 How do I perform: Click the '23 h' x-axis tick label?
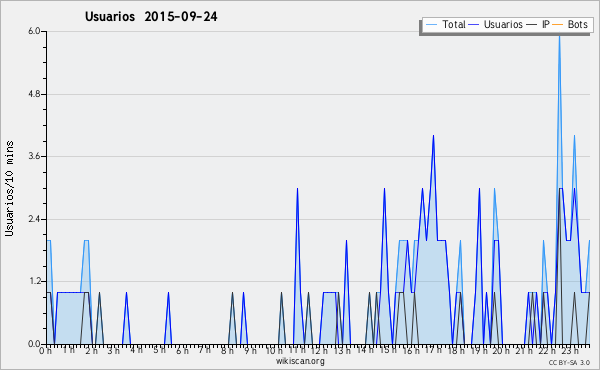(x=569, y=350)
